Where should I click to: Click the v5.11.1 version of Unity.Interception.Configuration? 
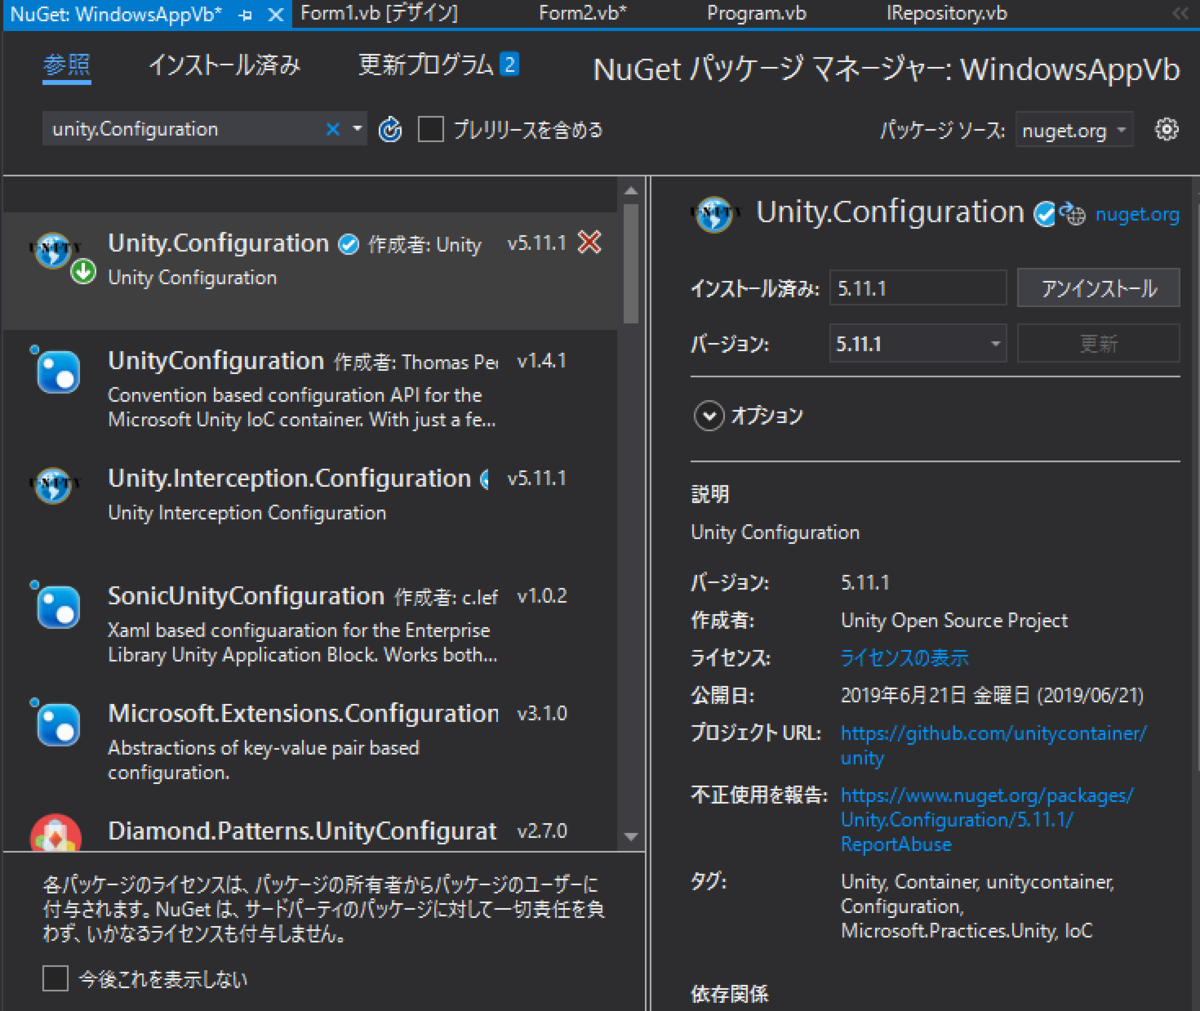click(x=537, y=478)
